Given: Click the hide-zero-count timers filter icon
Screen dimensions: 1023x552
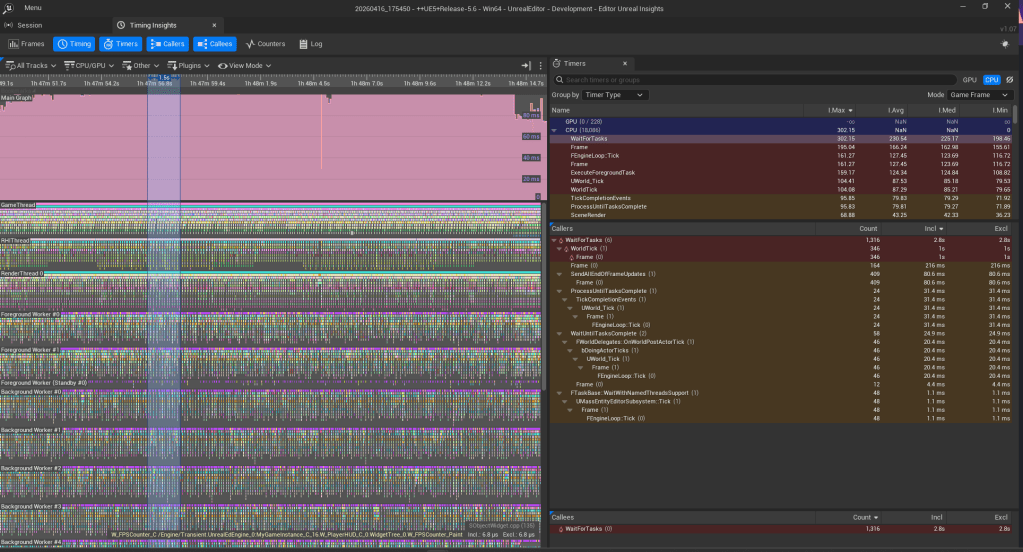Looking at the screenshot, I should point(1010,79).
